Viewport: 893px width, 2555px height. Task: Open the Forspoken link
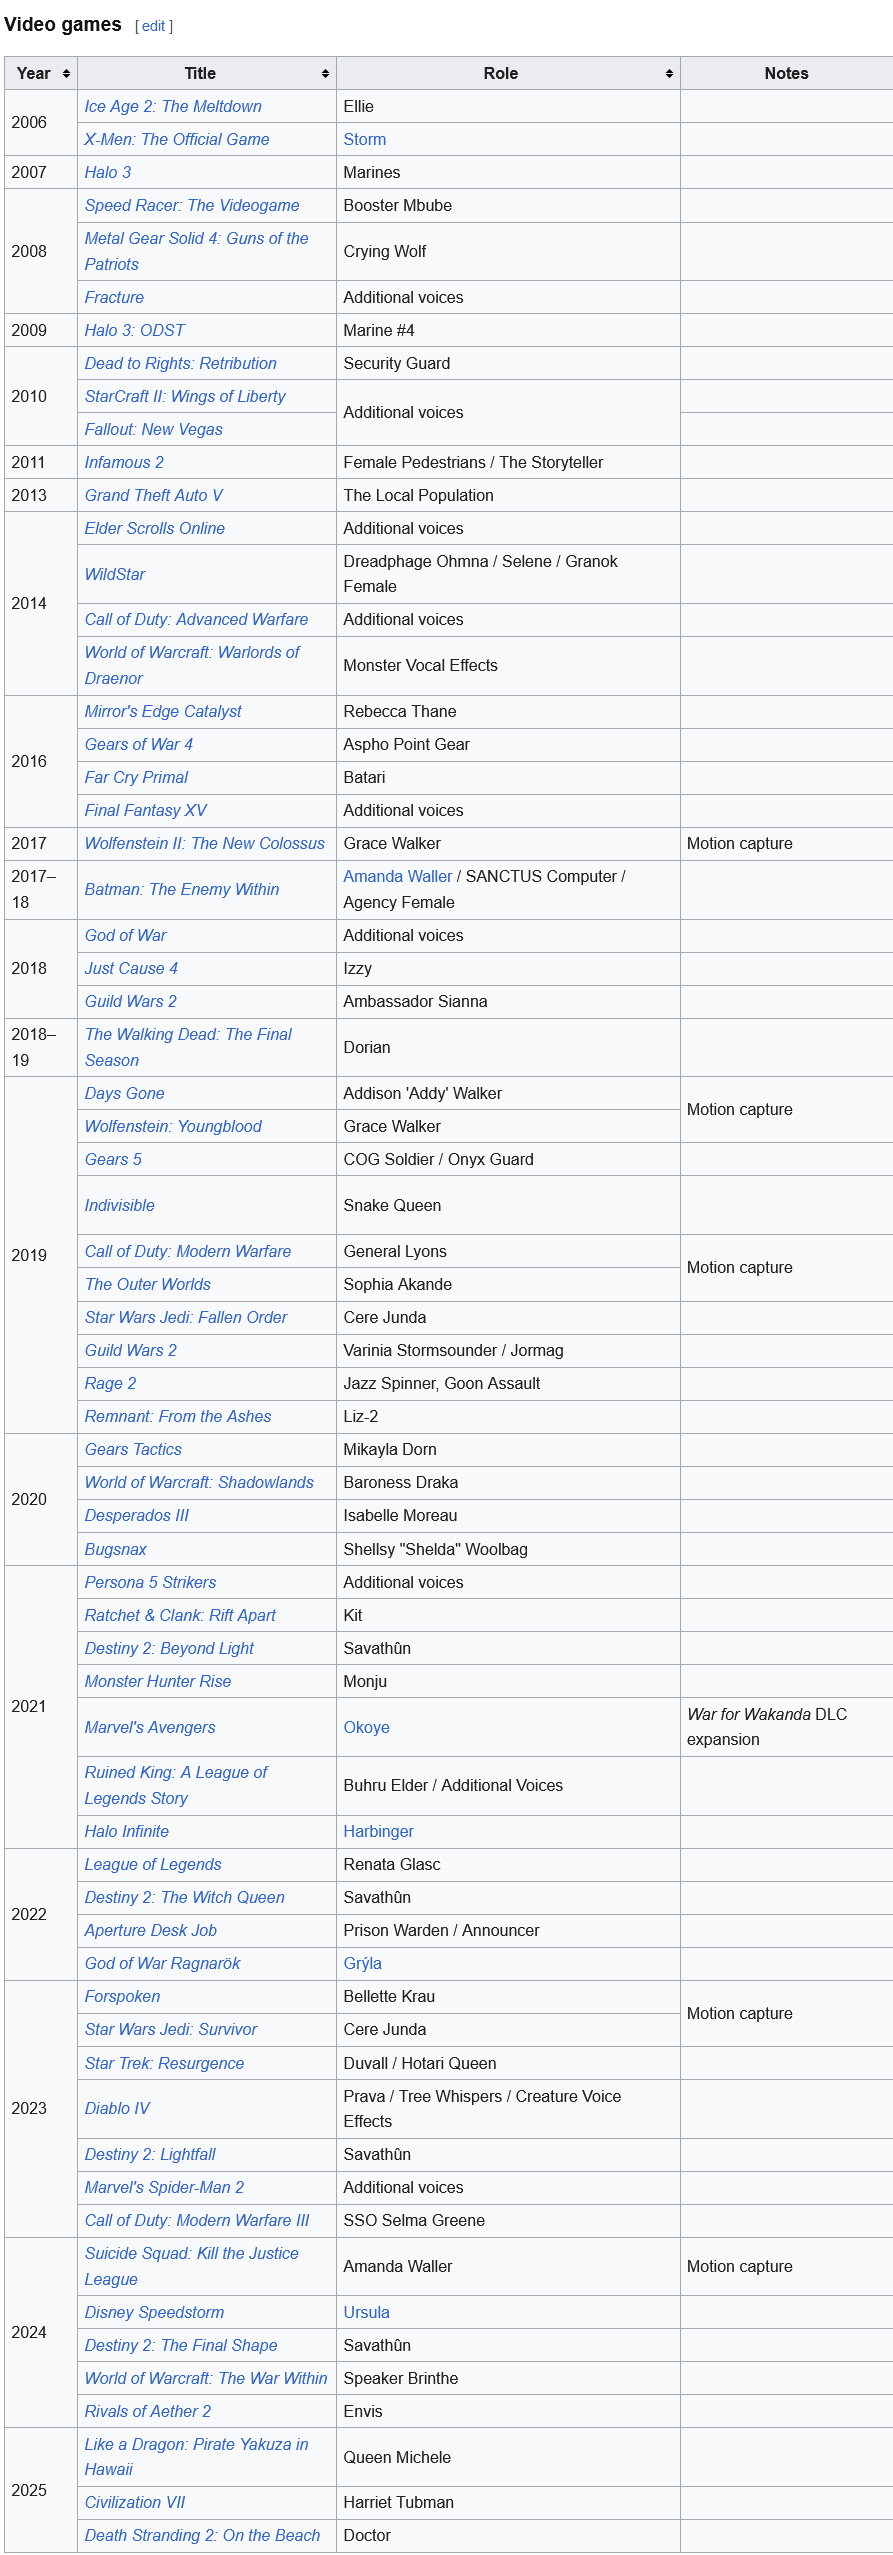pos(122,1997)
